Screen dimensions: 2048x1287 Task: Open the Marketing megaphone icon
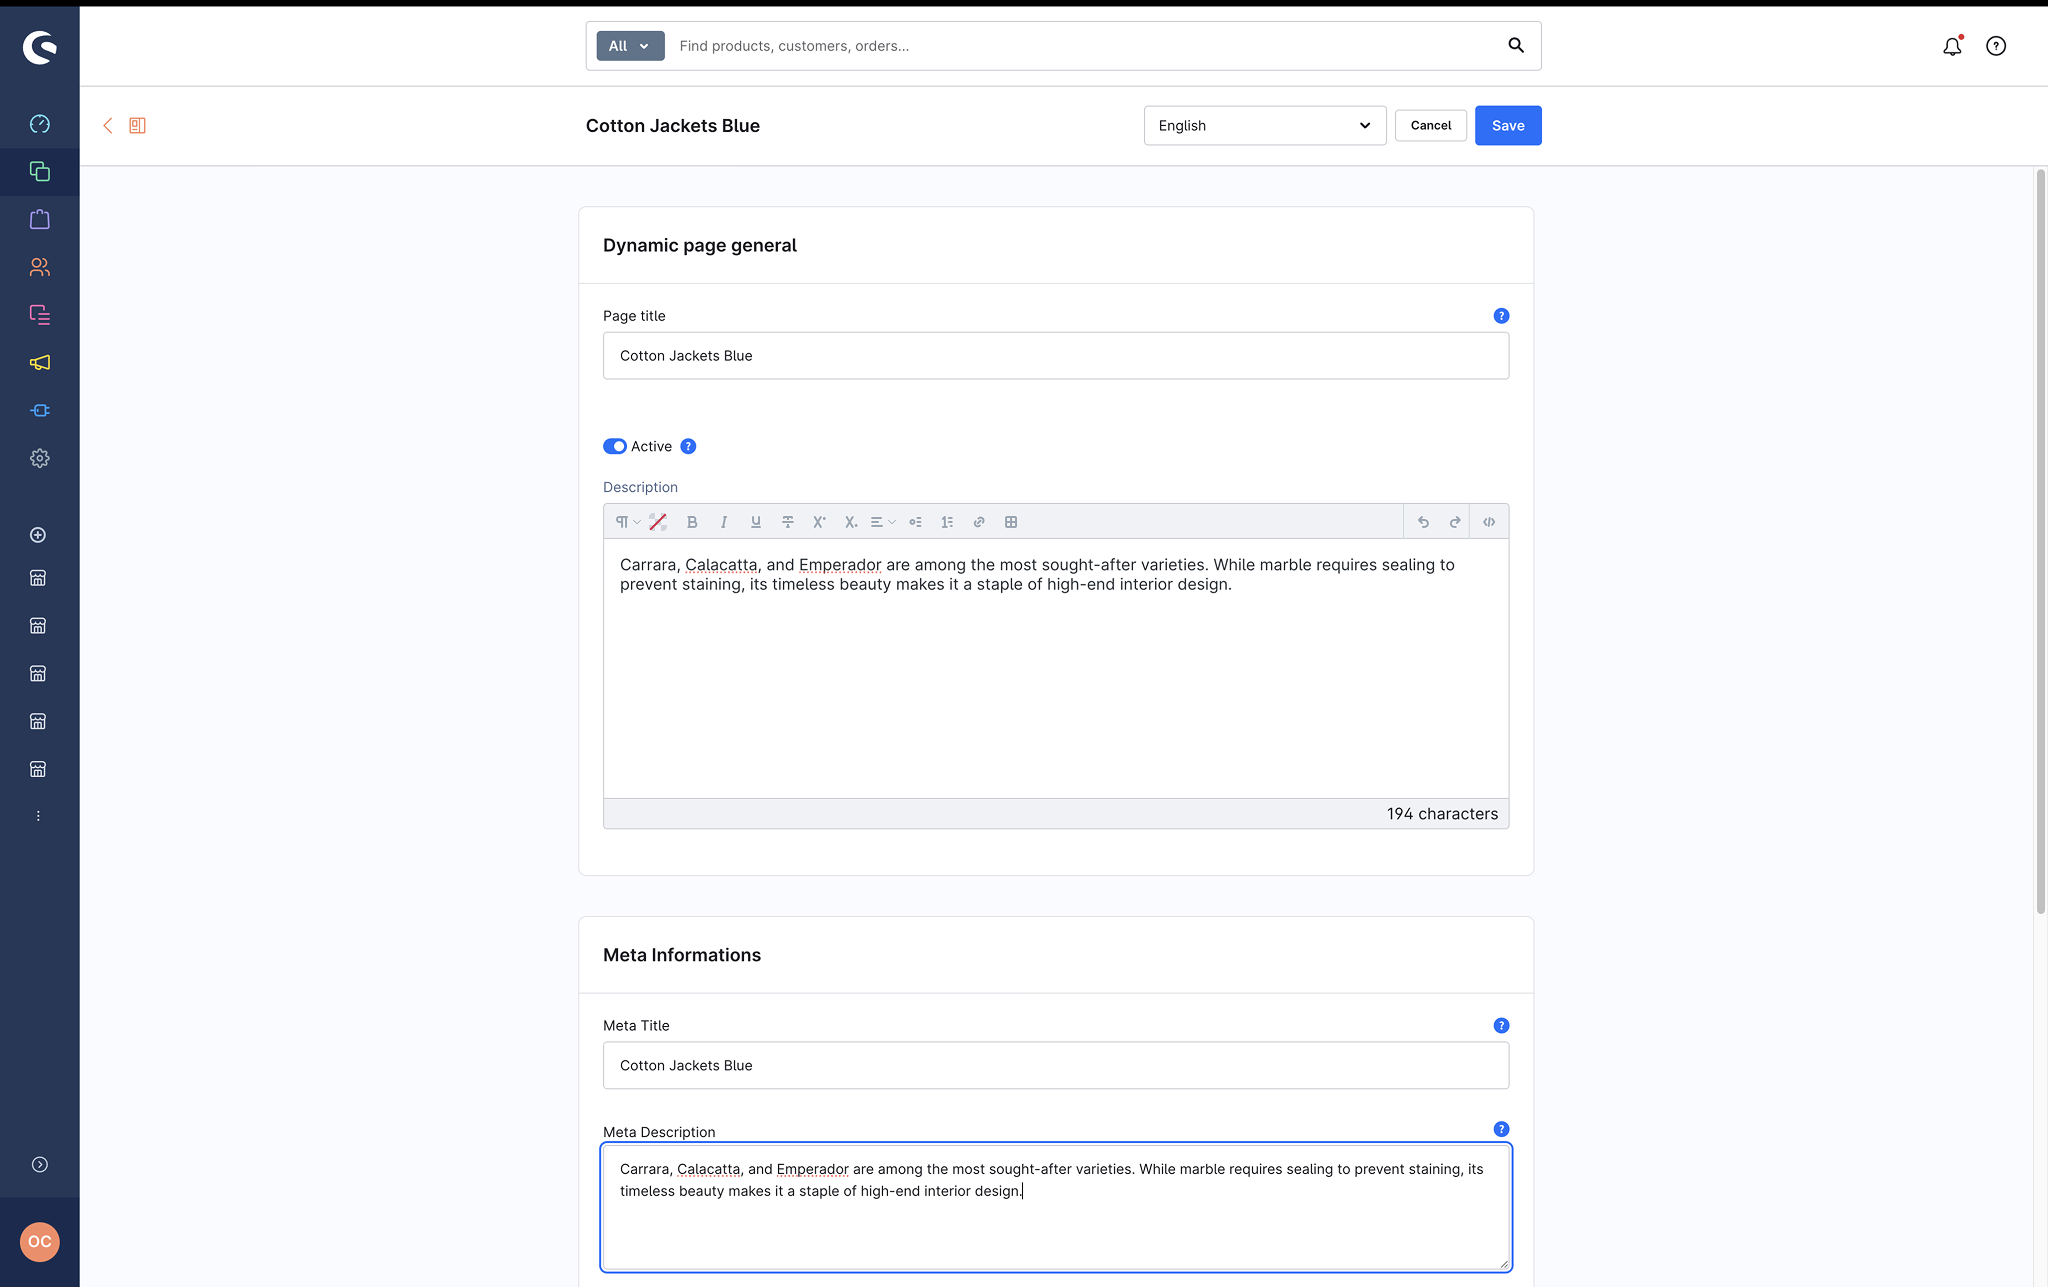click(x=40, y=363)
